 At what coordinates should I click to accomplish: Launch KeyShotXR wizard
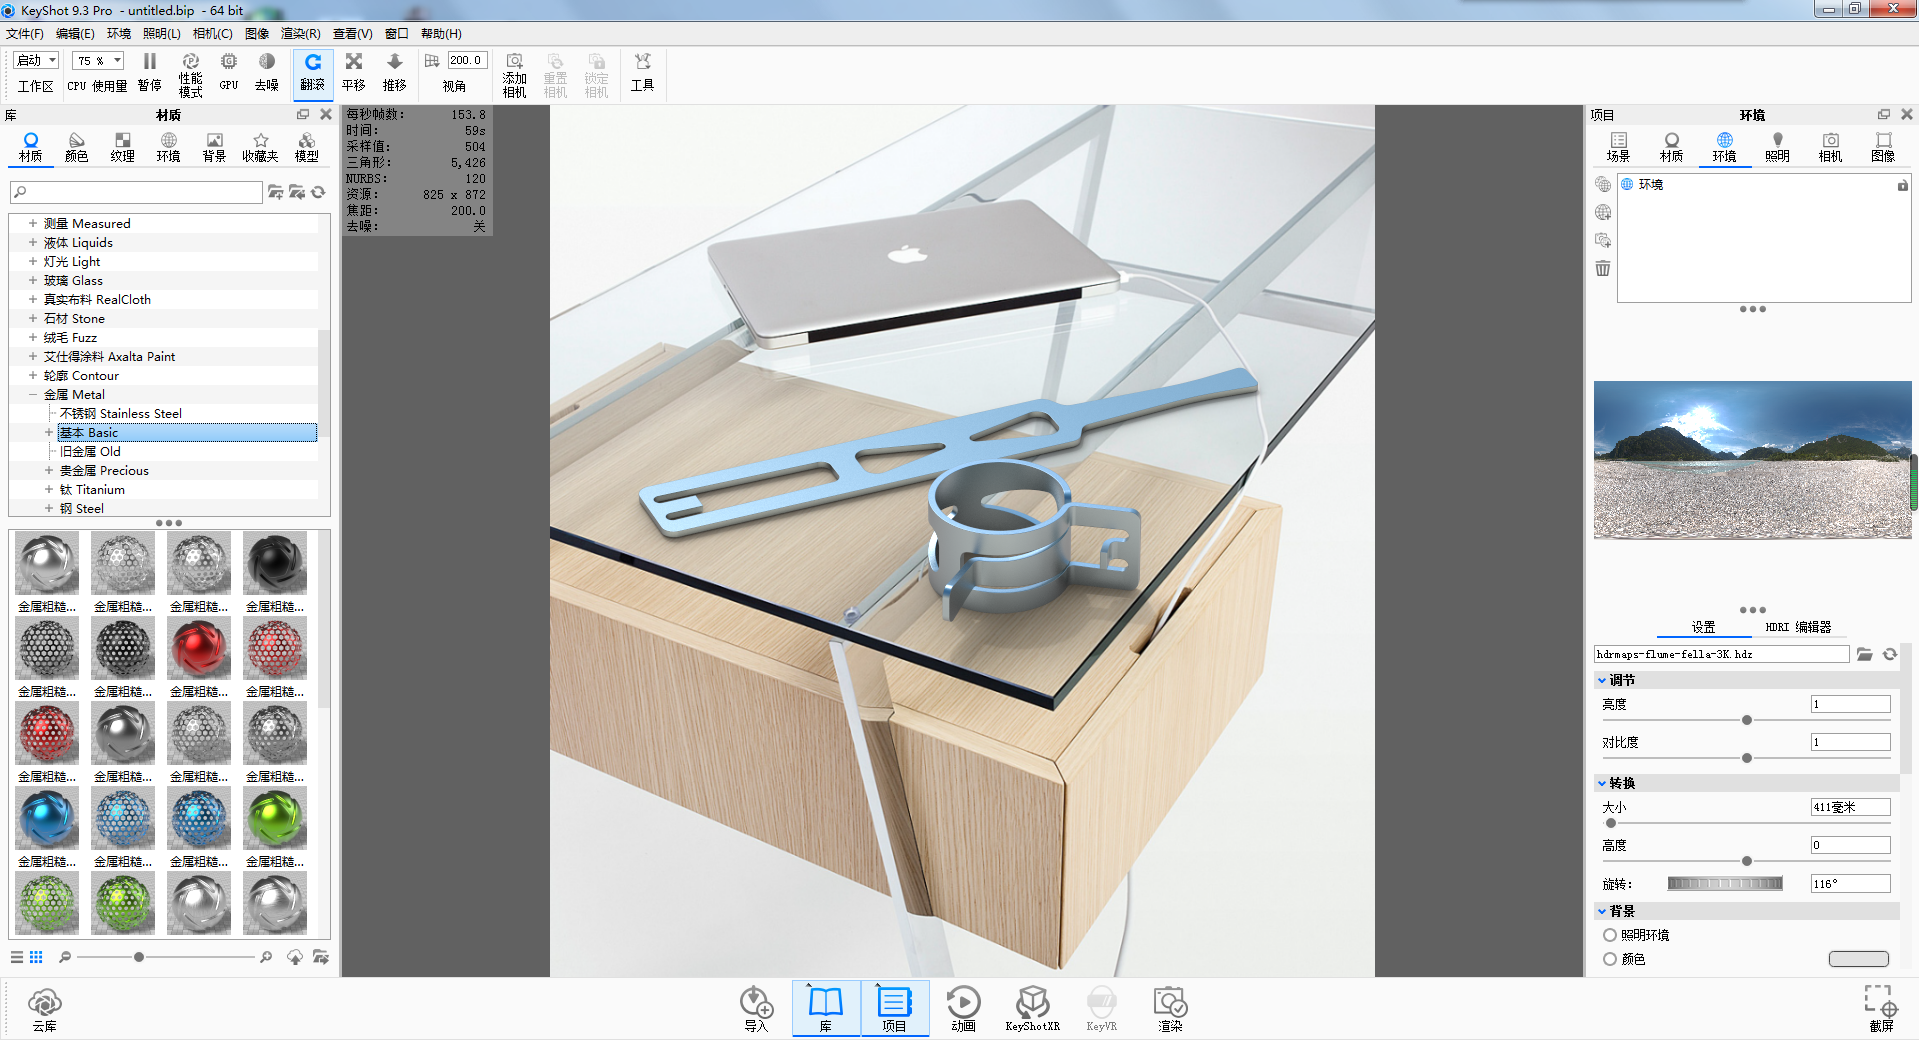tap(1032, 1009)
